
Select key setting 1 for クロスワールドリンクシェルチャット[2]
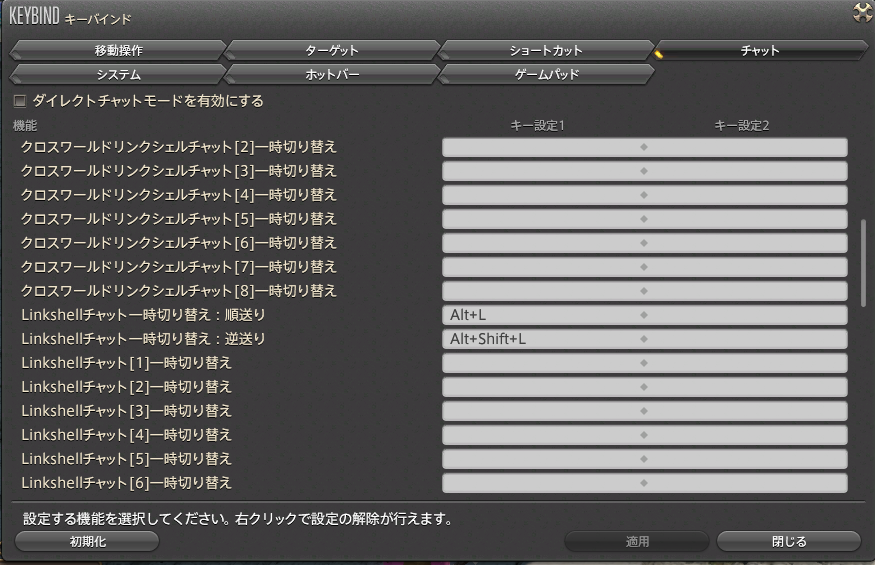[x=543, y=147]
